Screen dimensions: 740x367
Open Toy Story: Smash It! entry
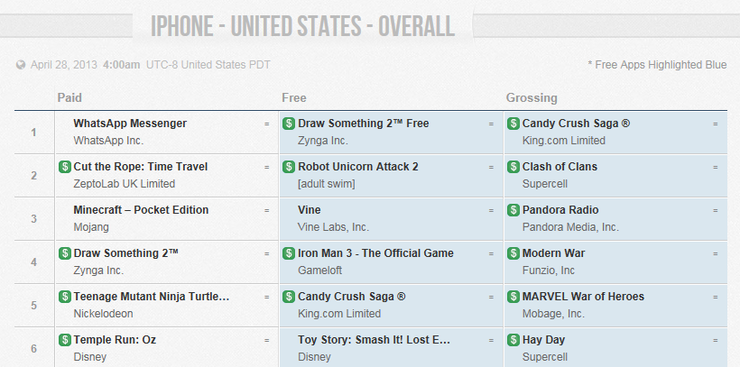pyautogui.click(x=374, y=340)
